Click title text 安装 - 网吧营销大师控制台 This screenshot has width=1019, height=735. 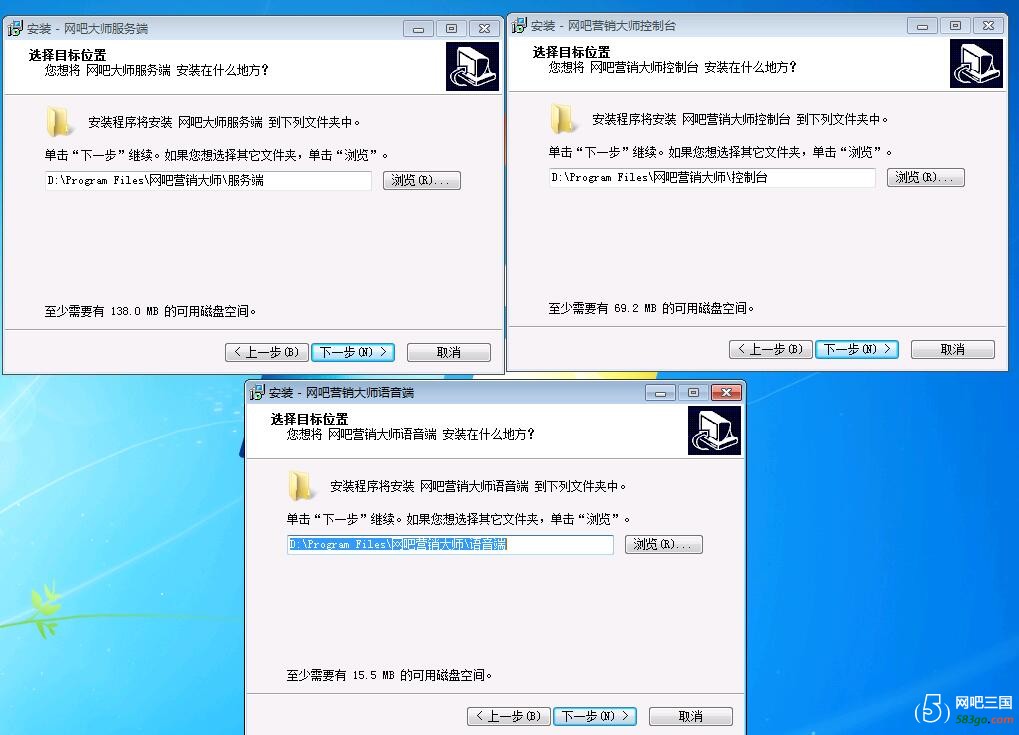coord(603,26)
